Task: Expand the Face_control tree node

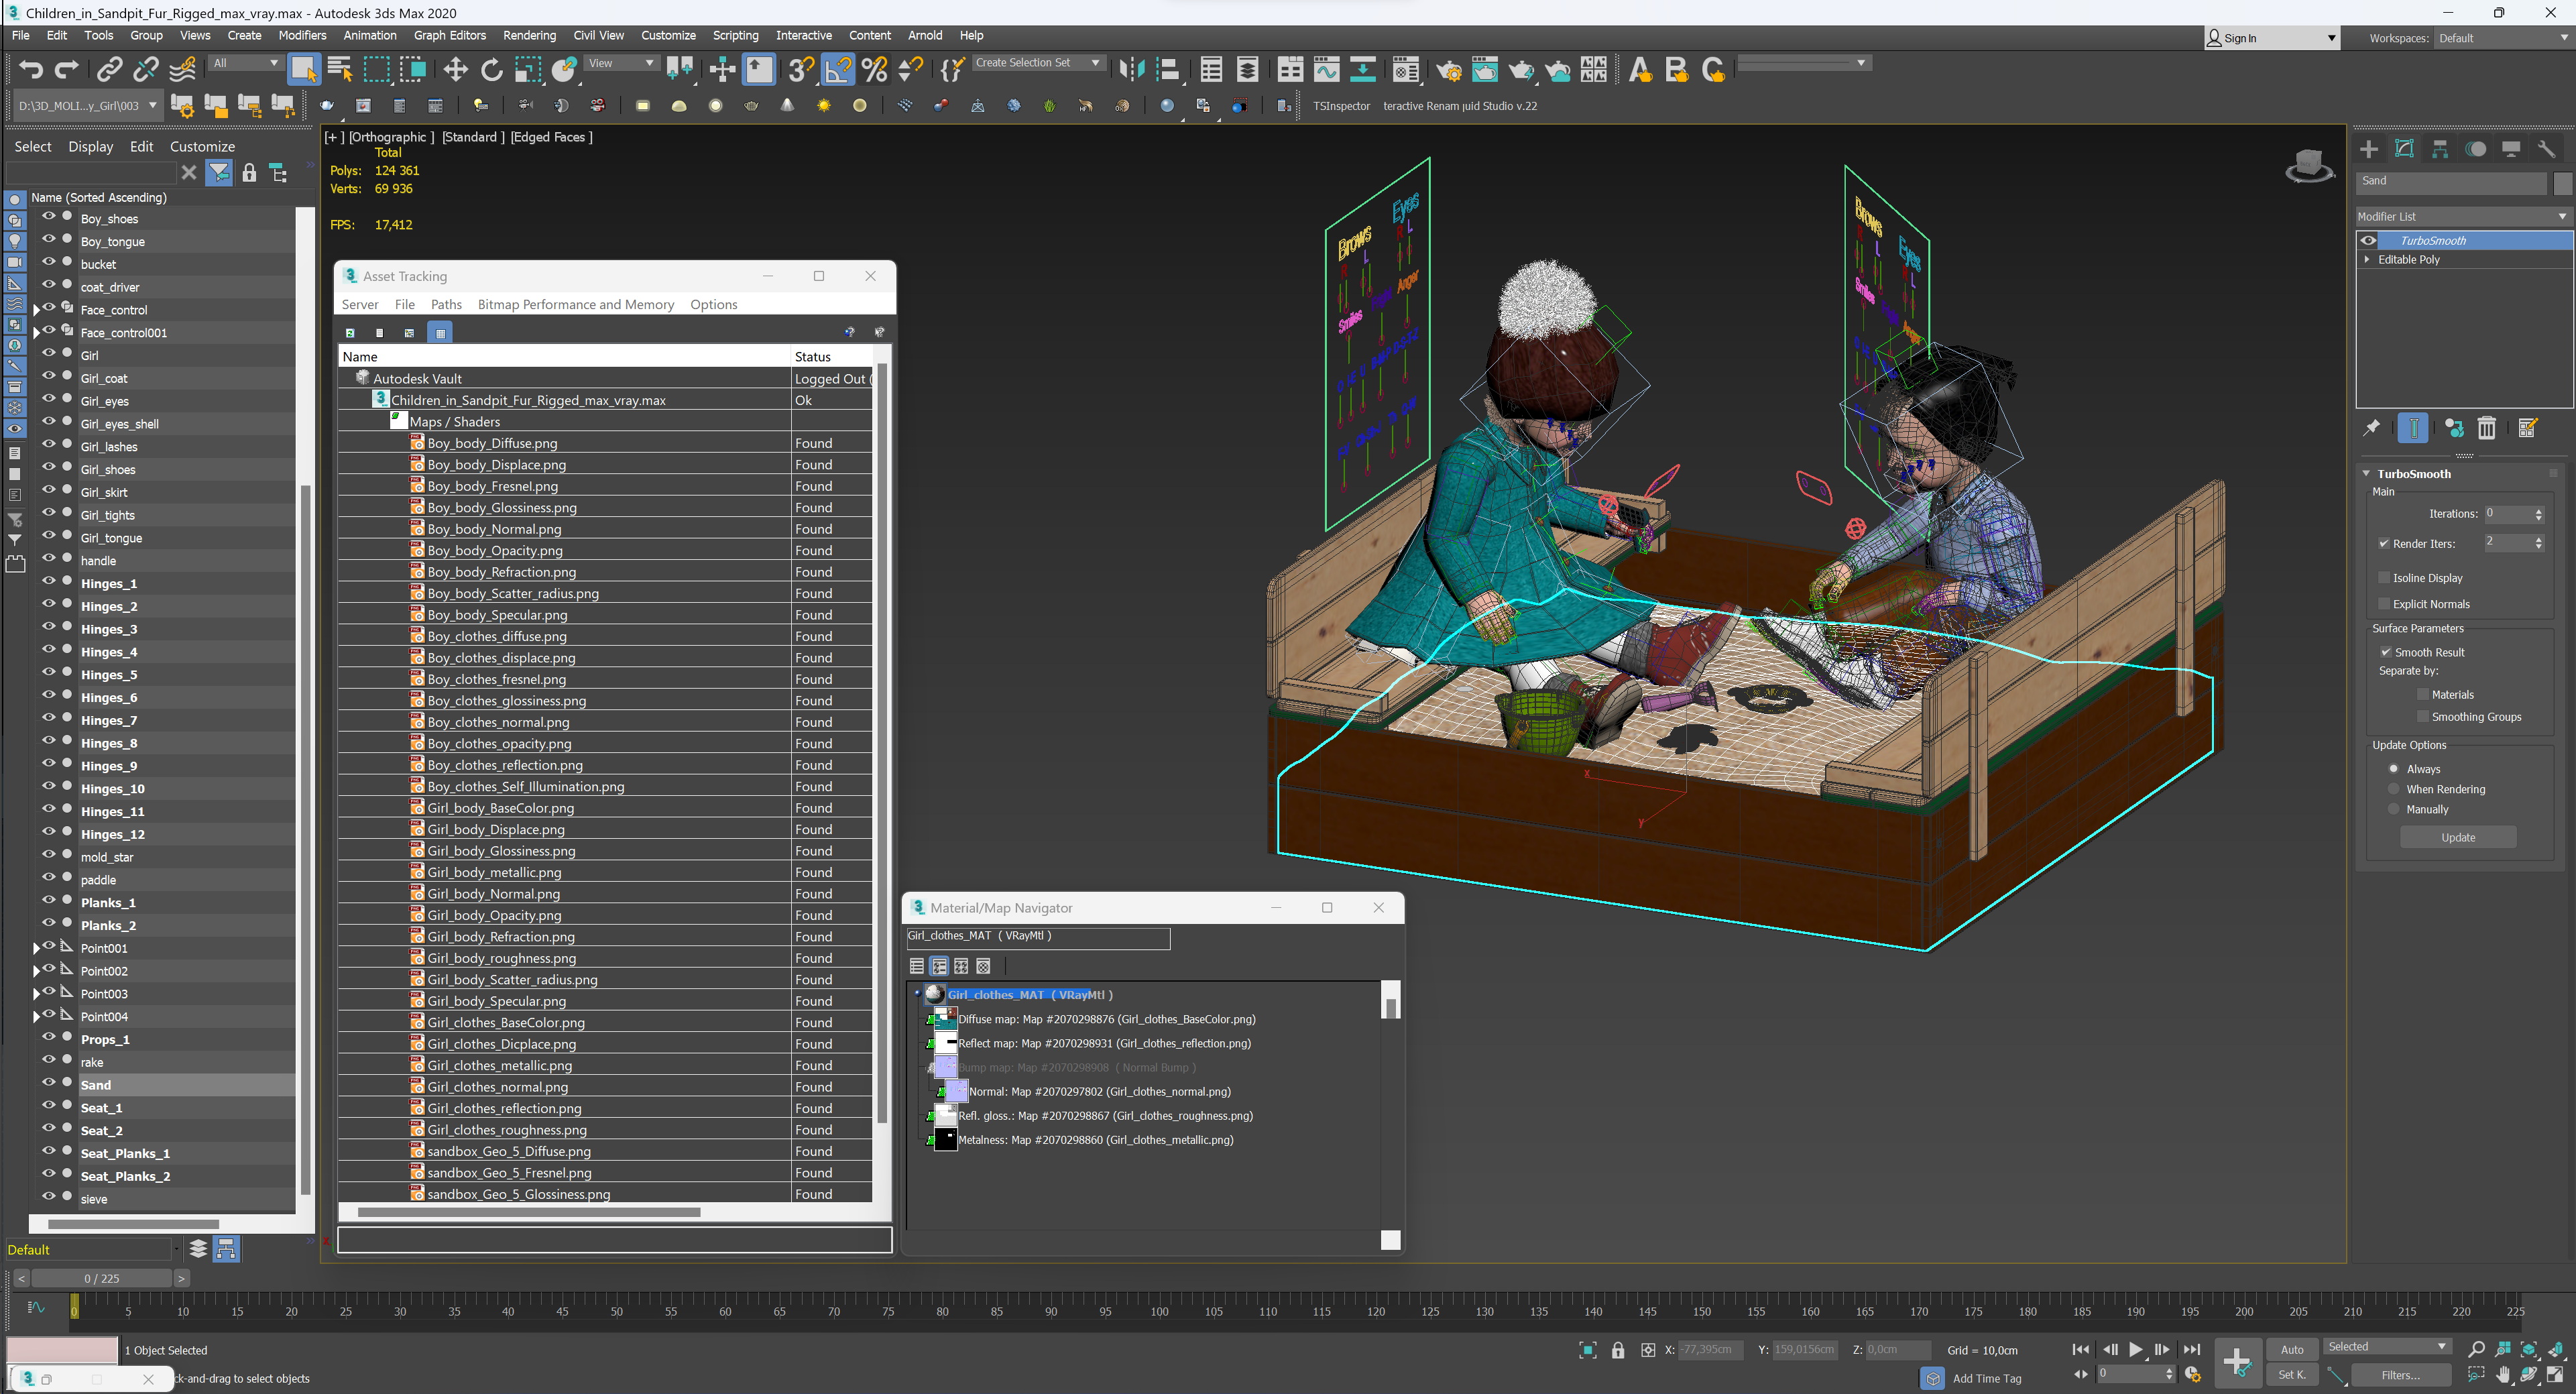Action: click(37, 310)
